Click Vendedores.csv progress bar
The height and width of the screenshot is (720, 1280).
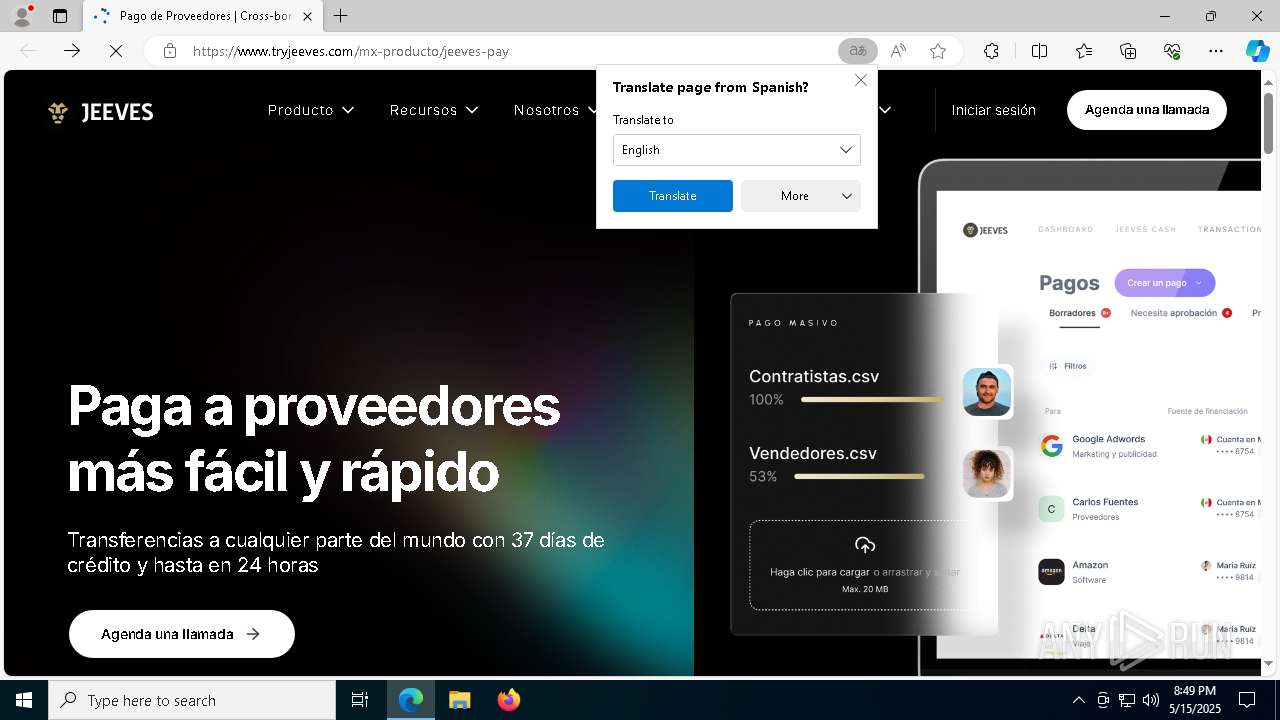(860, 477)
